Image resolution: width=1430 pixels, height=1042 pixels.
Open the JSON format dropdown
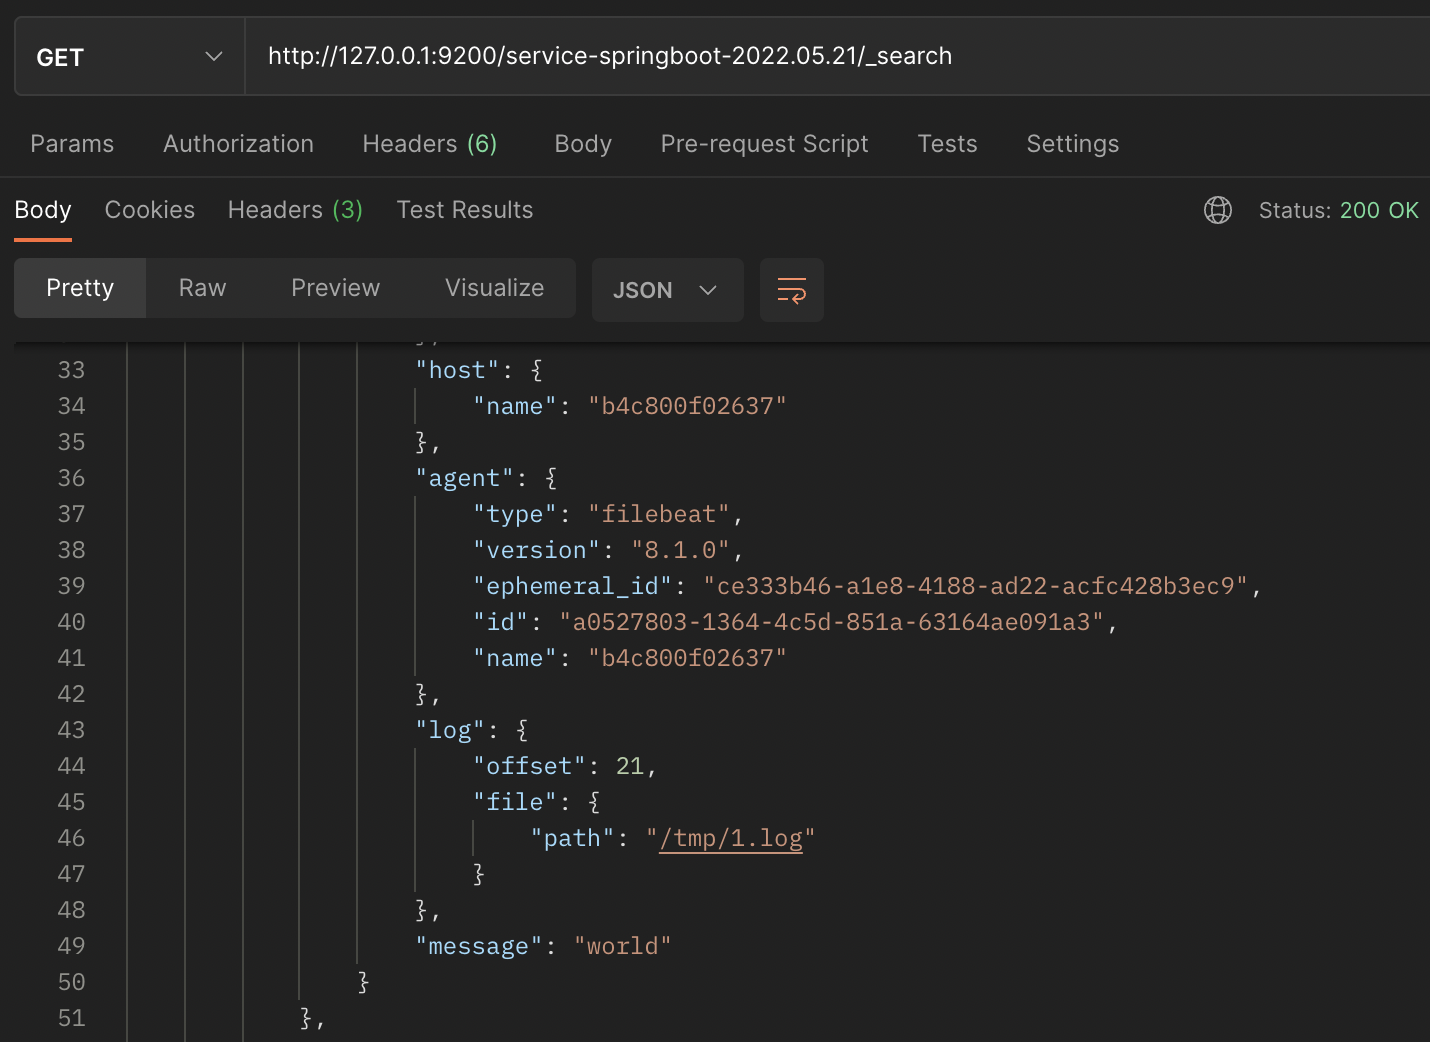tap(666, 290)
